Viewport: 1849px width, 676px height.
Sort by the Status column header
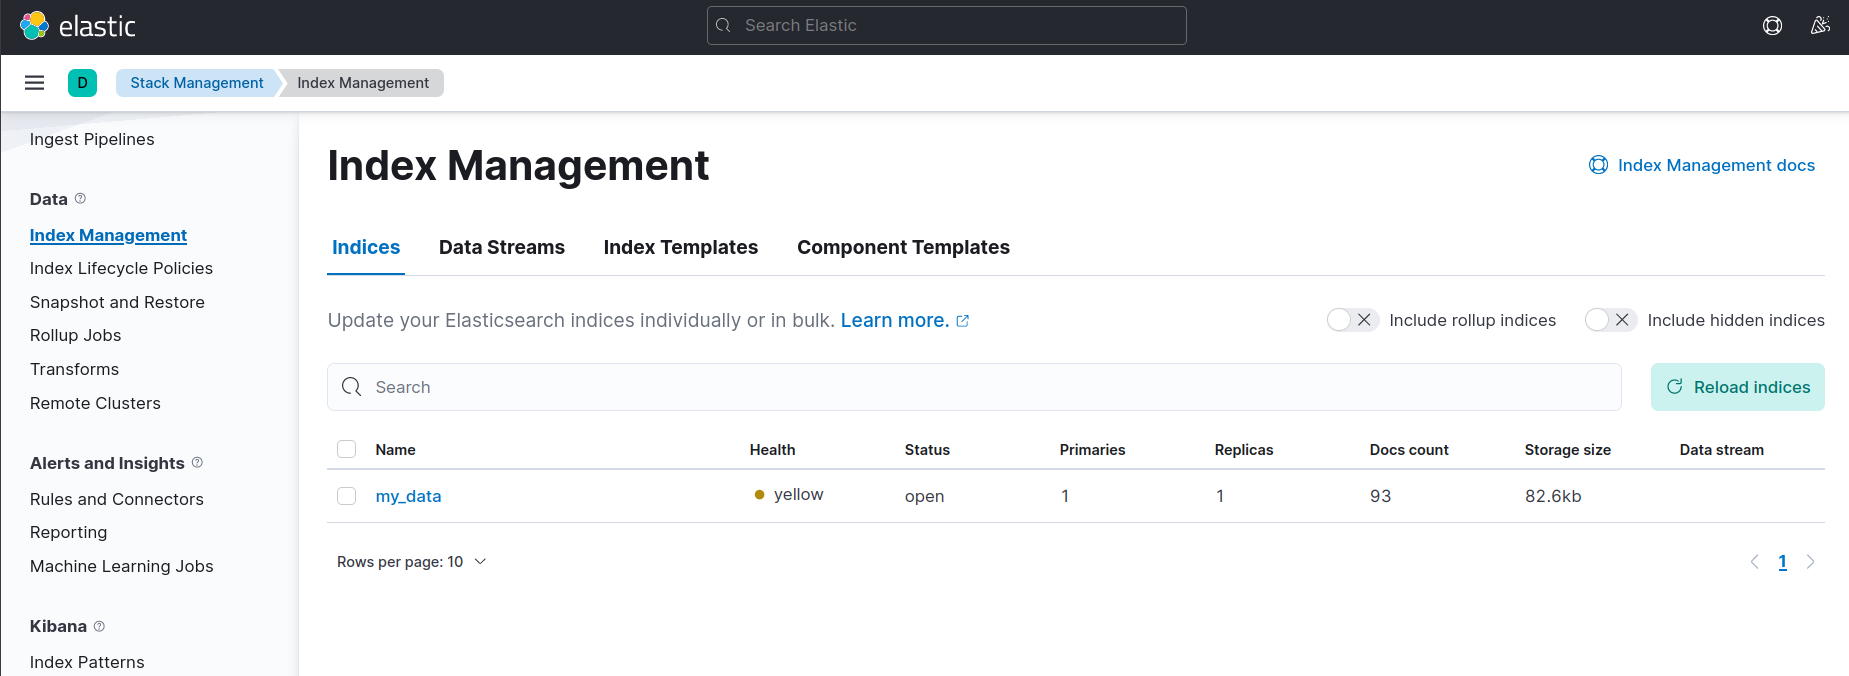pyautogui.click(x=927, y=450)
